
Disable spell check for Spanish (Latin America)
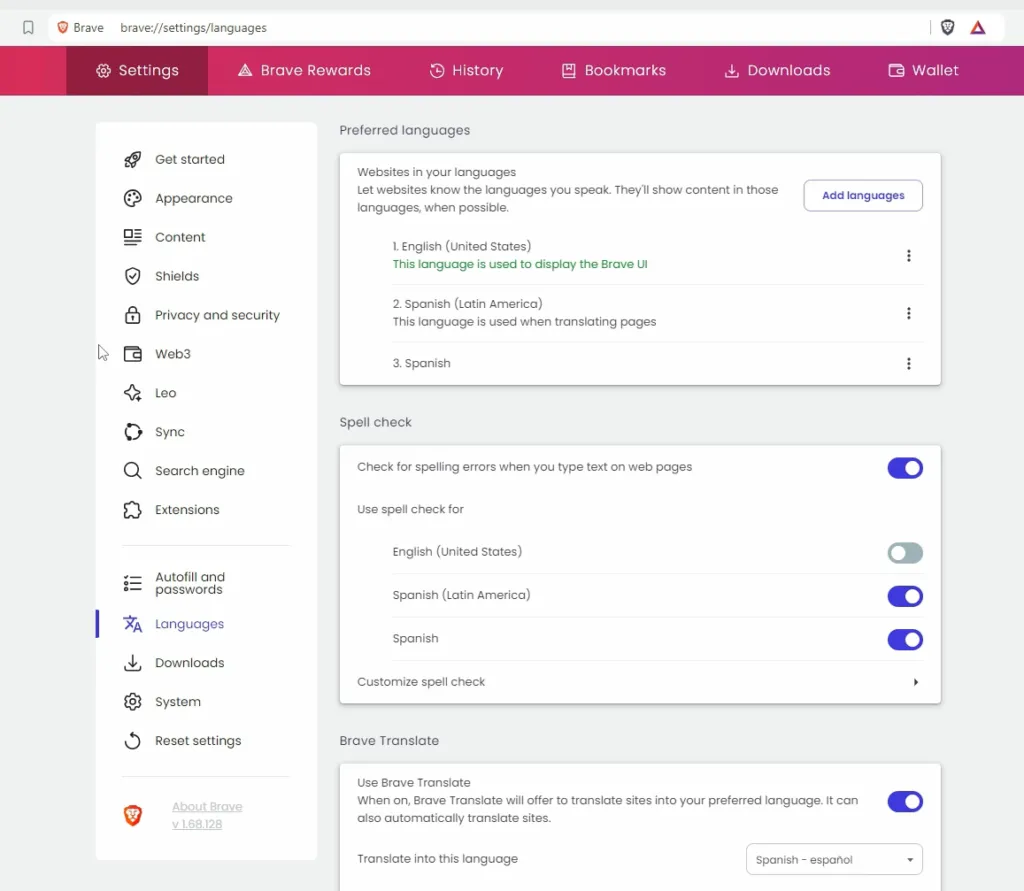click(904, 596)
